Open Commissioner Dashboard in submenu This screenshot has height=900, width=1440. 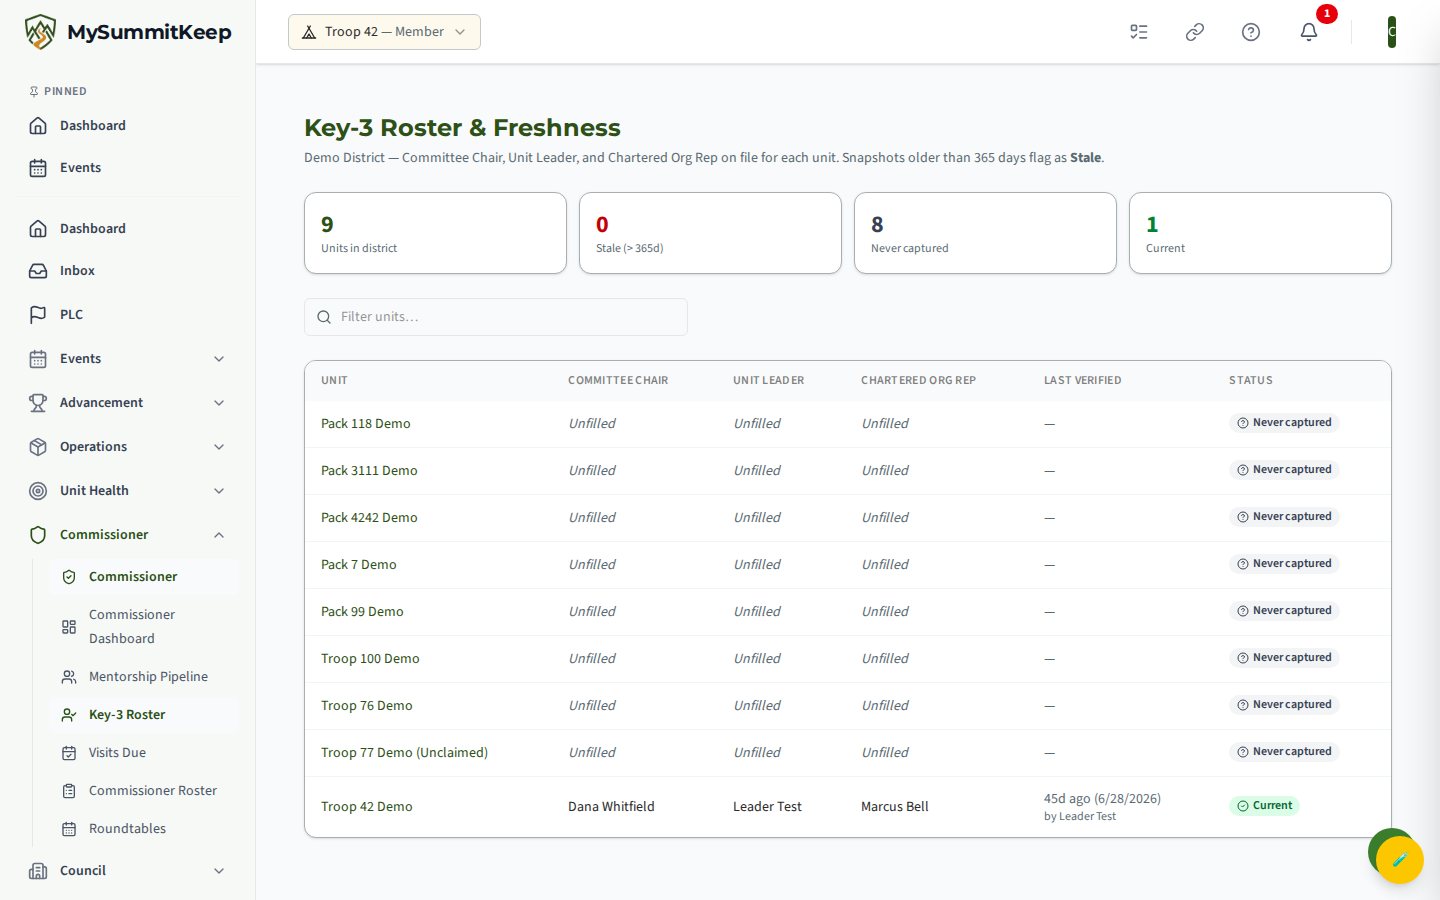click(144, 627)
